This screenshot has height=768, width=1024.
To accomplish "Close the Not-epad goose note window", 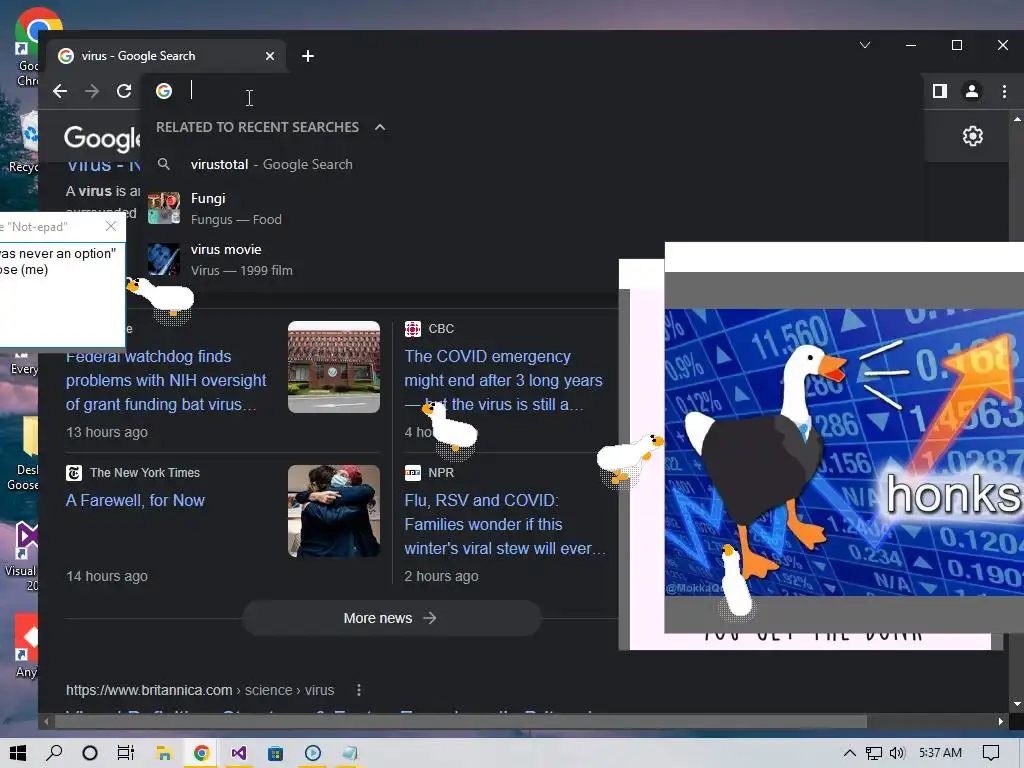I will [111, 226].
